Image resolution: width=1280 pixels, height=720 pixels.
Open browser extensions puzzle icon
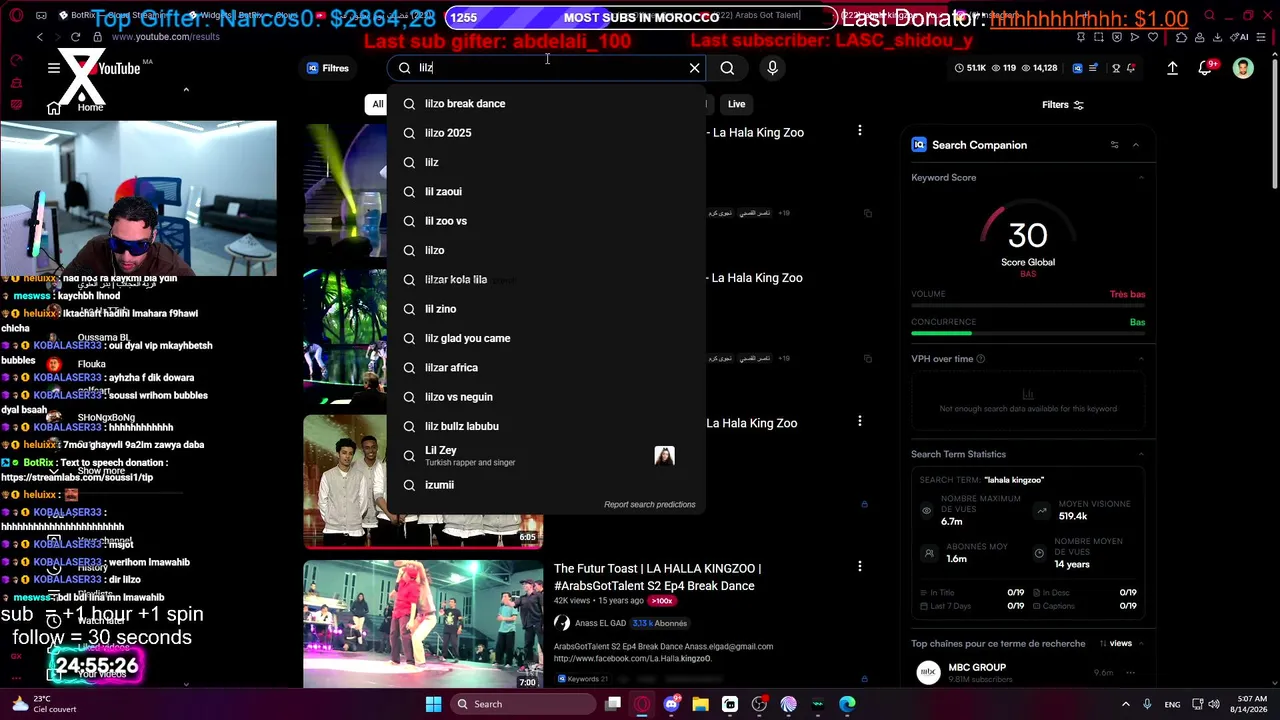pos(1182,37)
